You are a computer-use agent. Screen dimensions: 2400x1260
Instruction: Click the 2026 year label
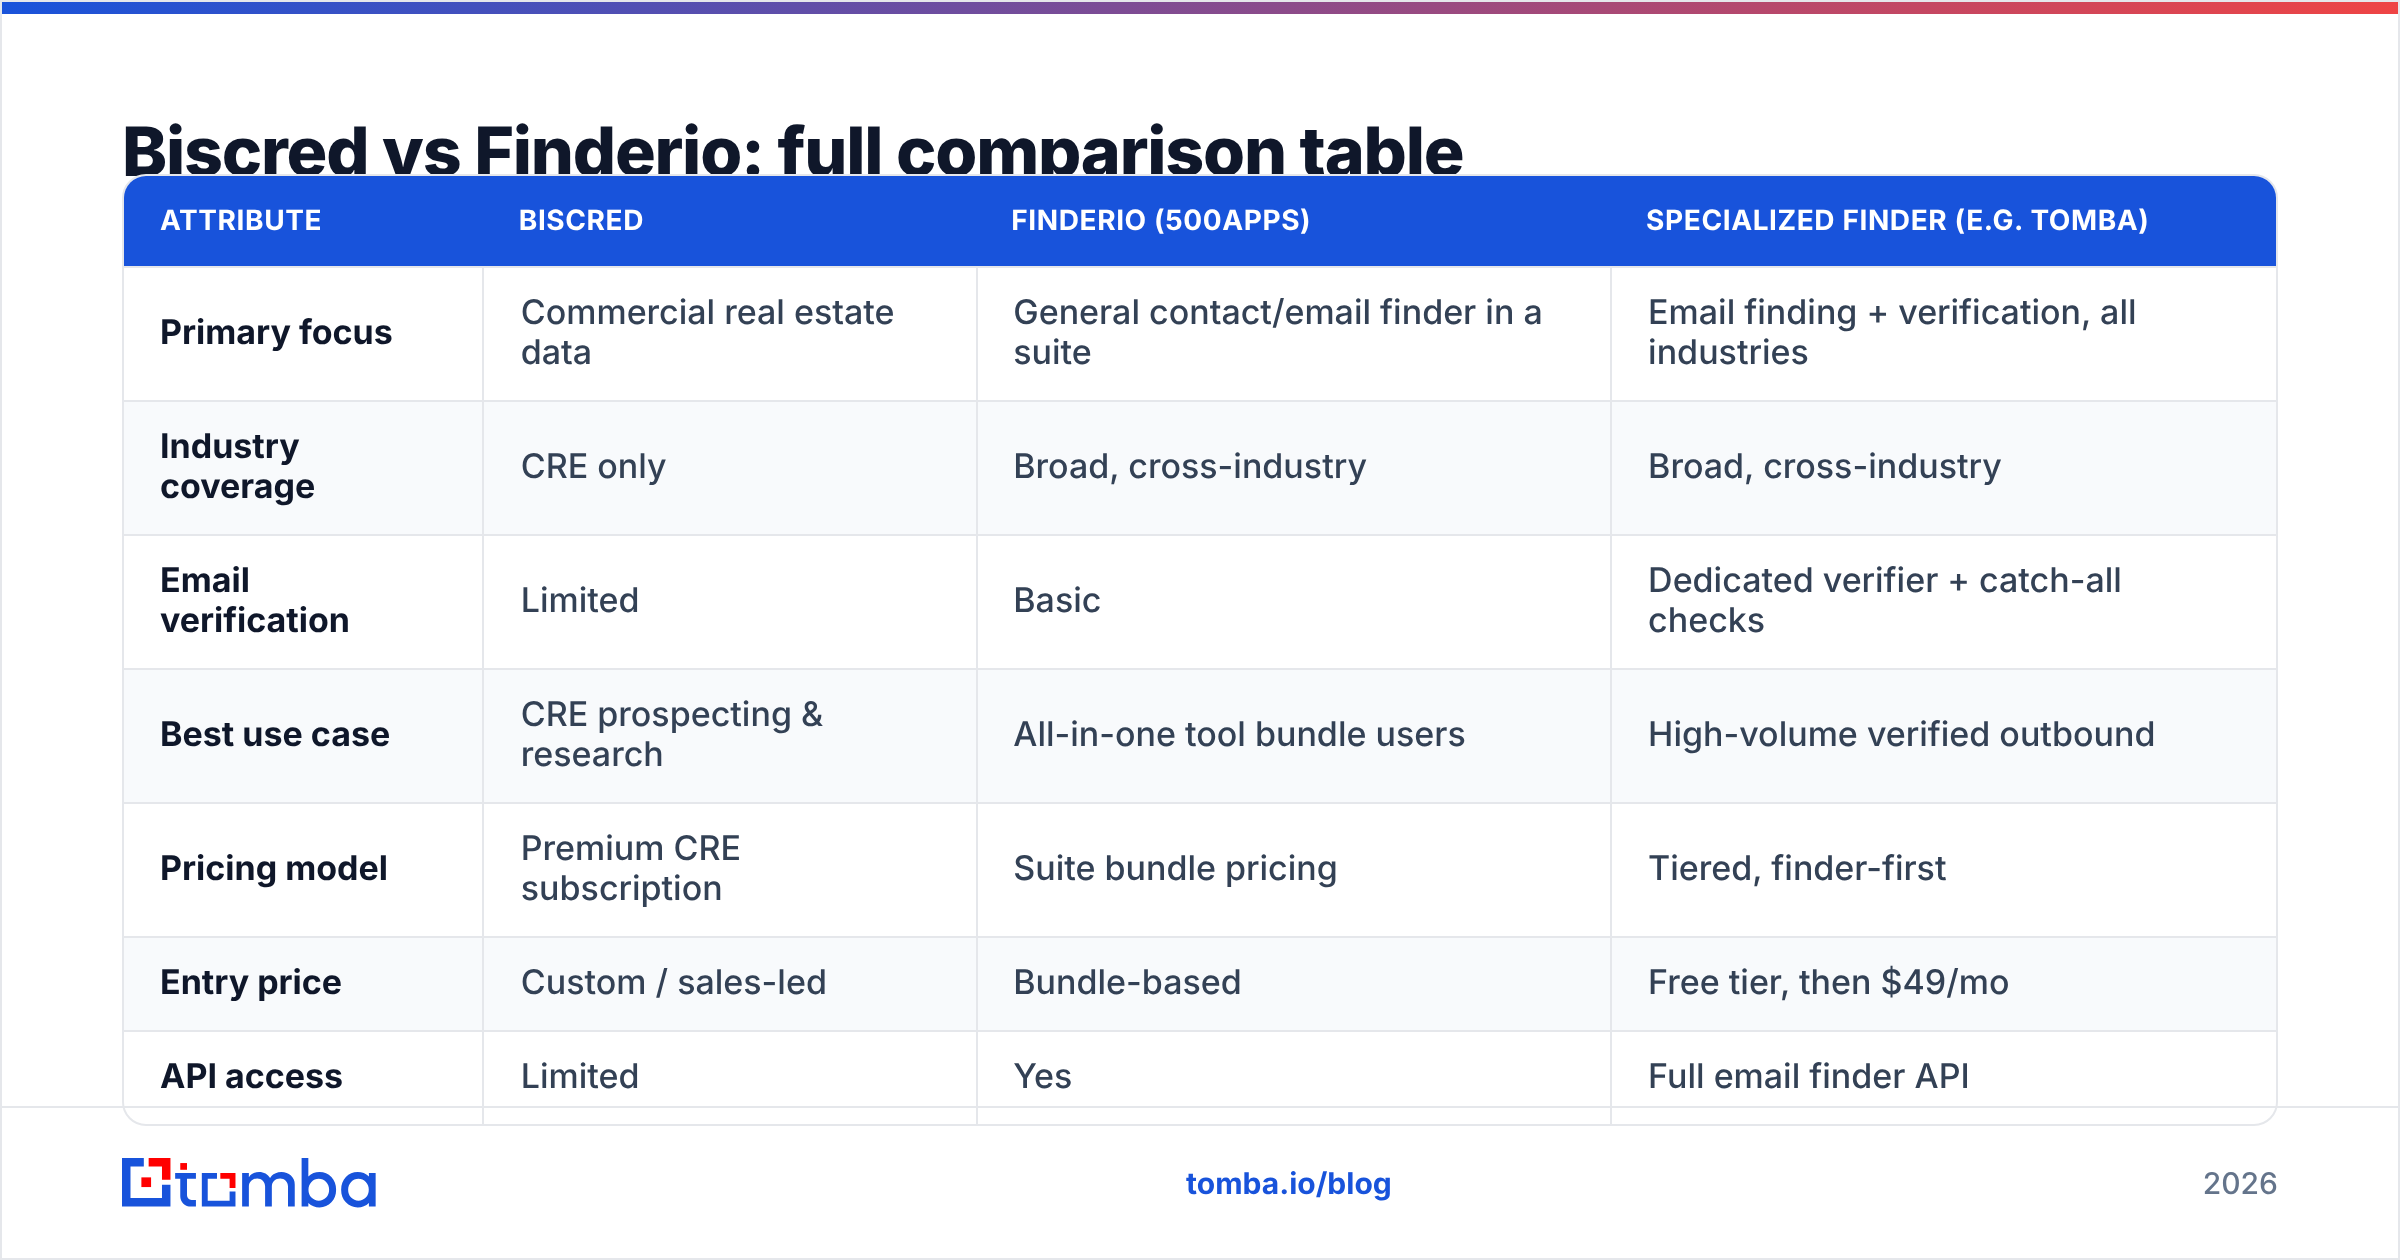pos(2240,1184)
